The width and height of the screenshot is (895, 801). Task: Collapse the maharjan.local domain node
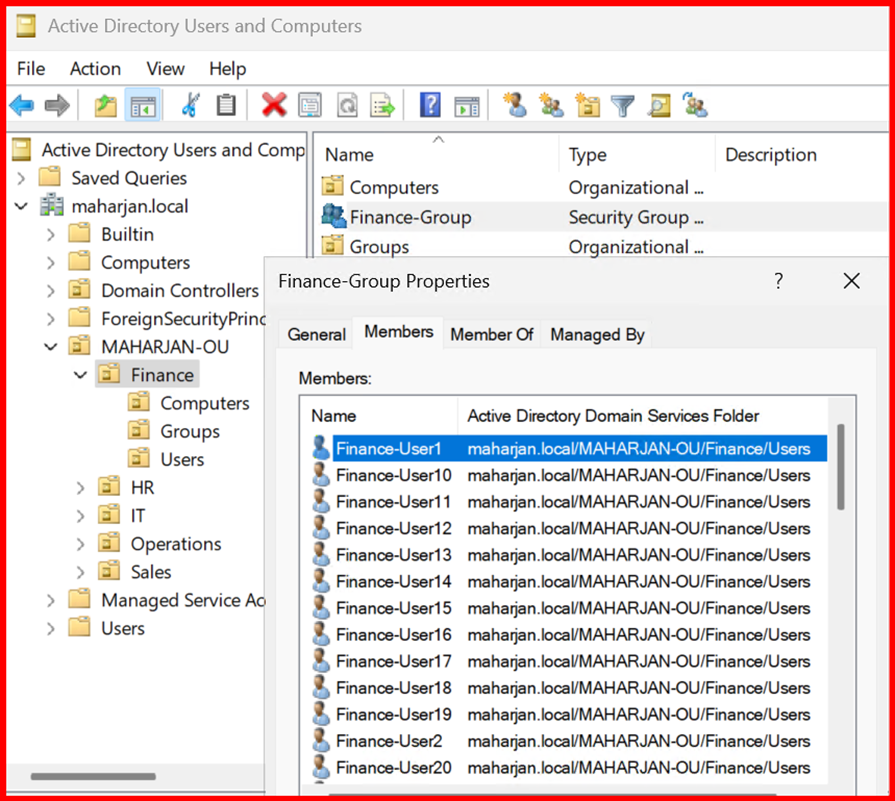pos(22,207)
